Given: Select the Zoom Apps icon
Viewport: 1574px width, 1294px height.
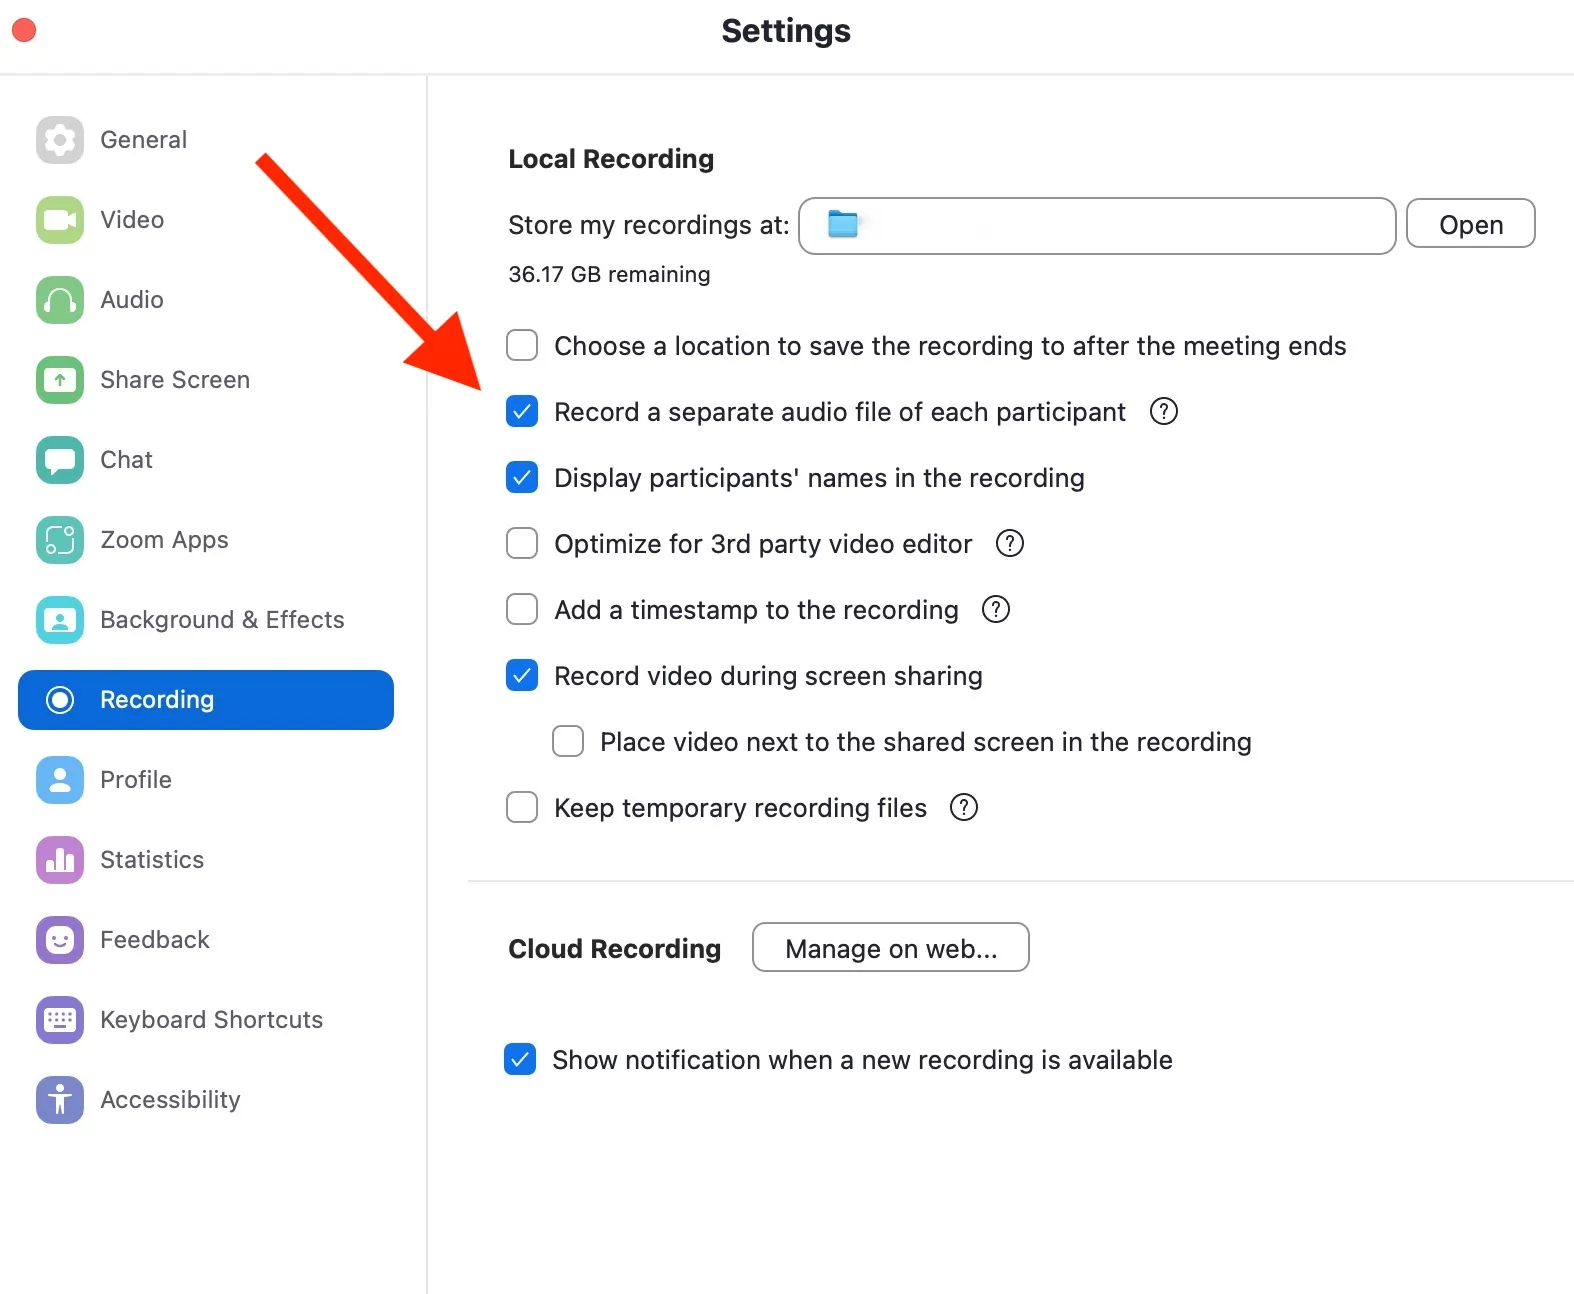Looking at the screenshot, I should pyautogui.click(x=59, y=540).
